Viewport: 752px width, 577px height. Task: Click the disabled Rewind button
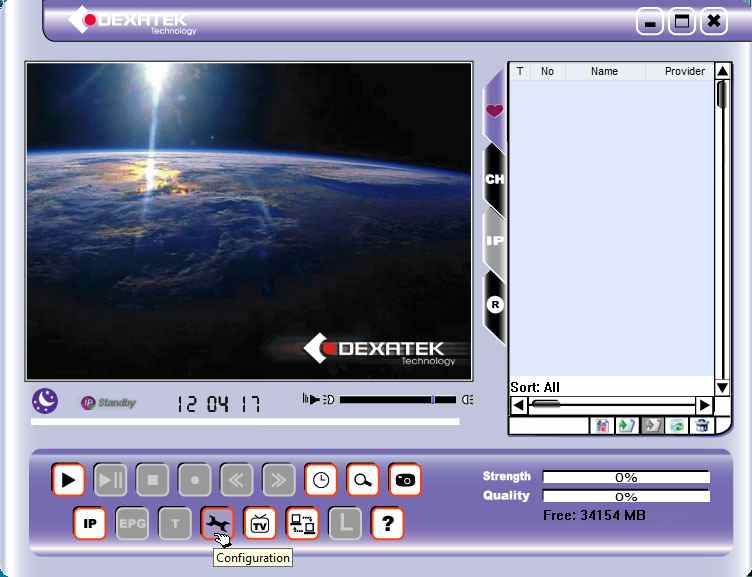(x=236, y=479)
